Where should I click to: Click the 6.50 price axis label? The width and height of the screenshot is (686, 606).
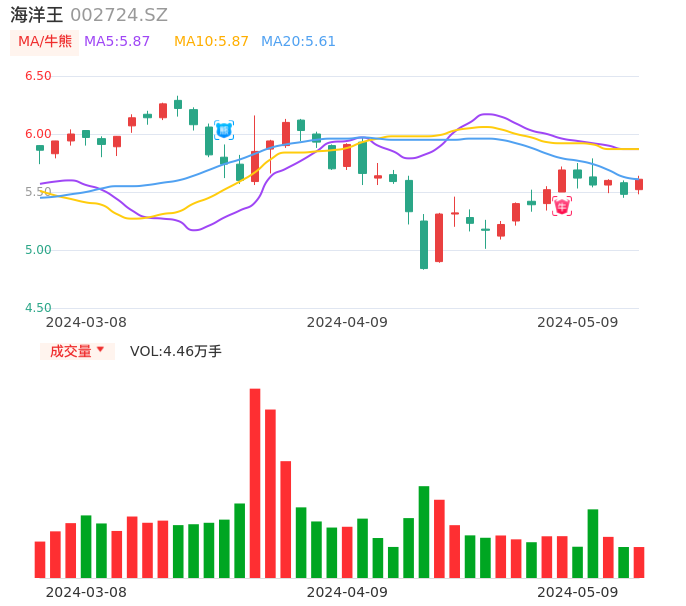[x=38, y=76]
